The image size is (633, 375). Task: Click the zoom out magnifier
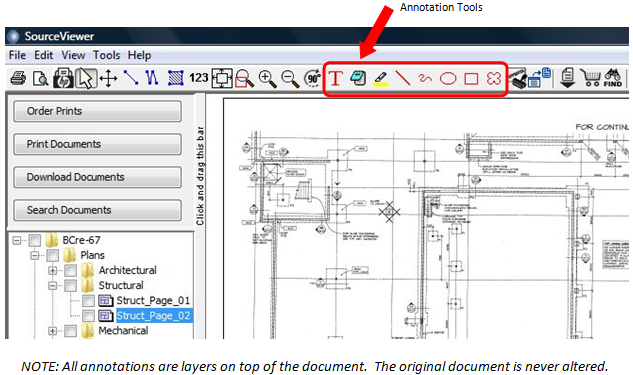coord(290,78)
